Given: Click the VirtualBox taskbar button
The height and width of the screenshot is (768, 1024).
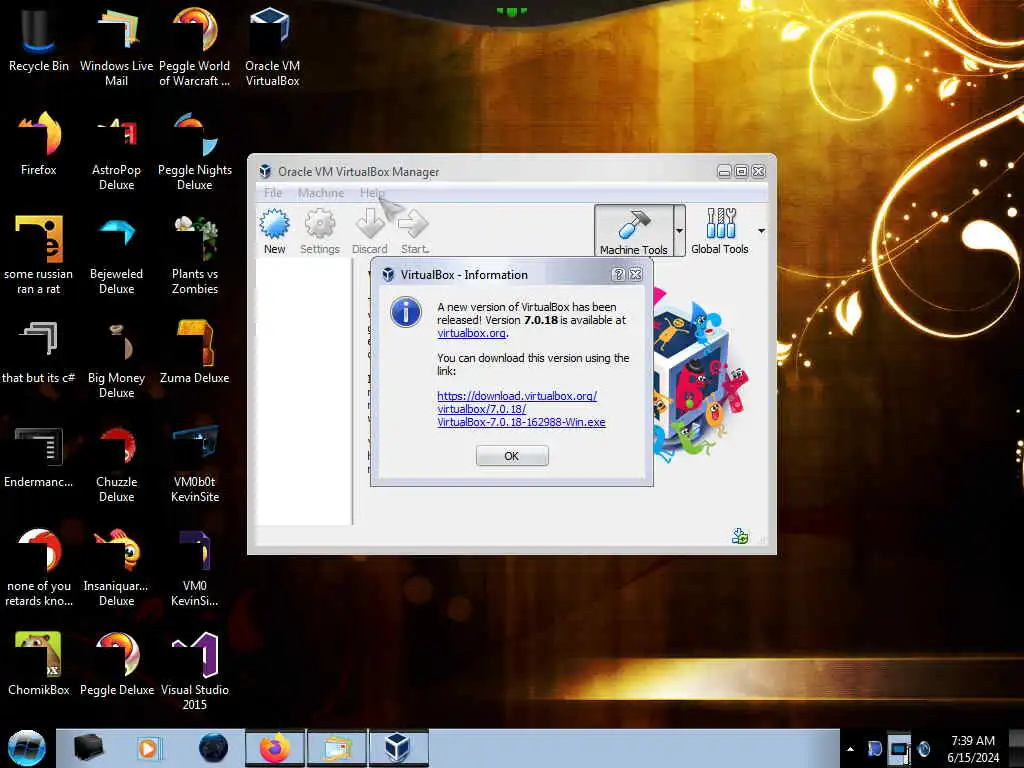Looking at the screenshot, I should 398,748.
